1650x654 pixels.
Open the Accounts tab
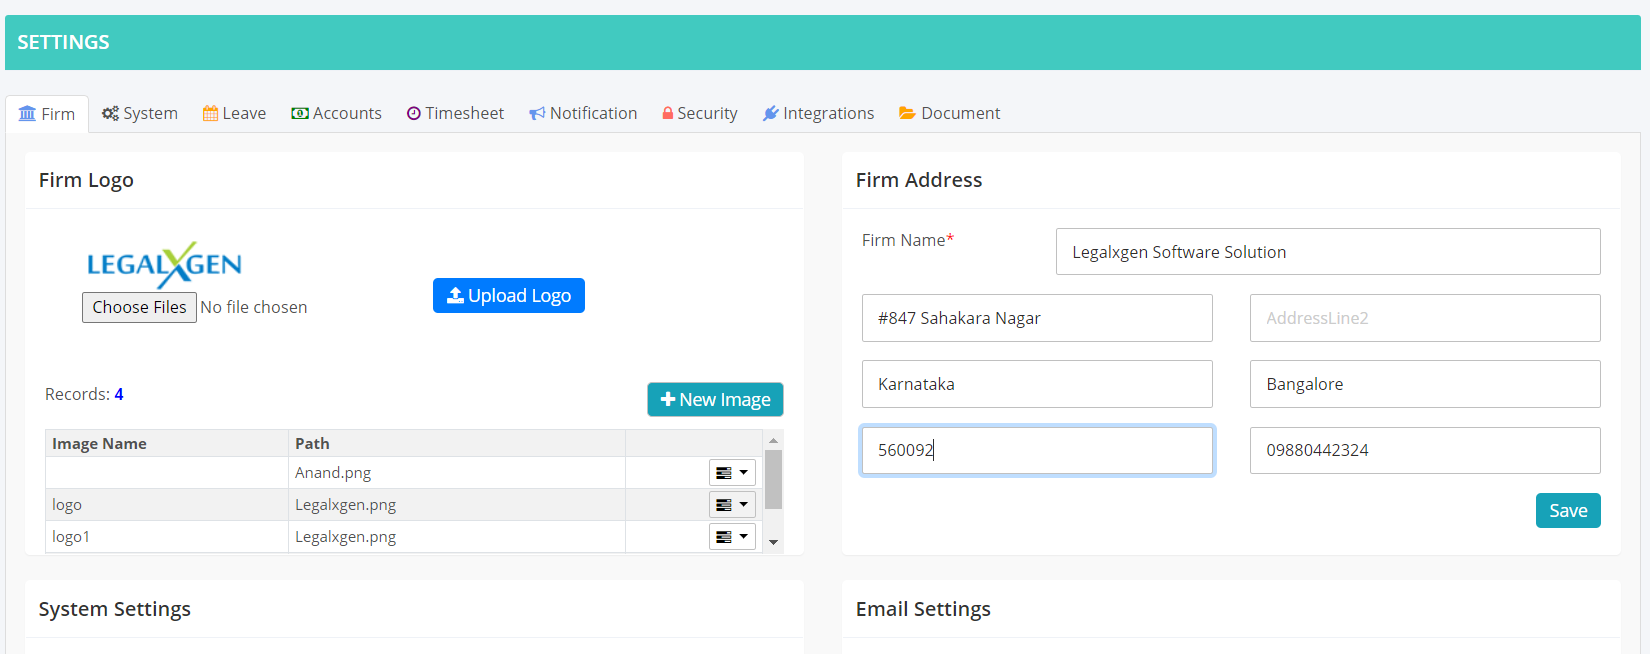[336, 113]
